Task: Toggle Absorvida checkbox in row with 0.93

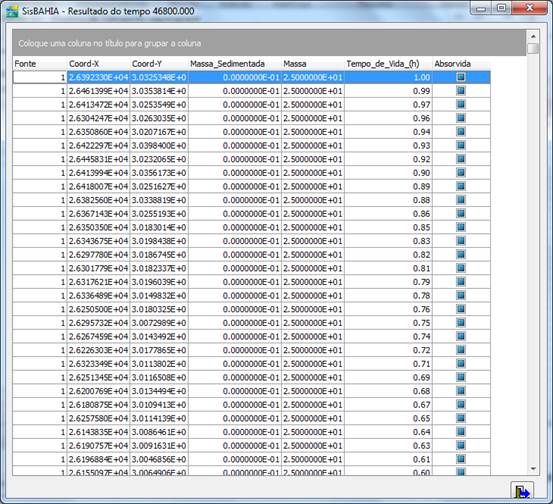Action: [x=461, y=145]
